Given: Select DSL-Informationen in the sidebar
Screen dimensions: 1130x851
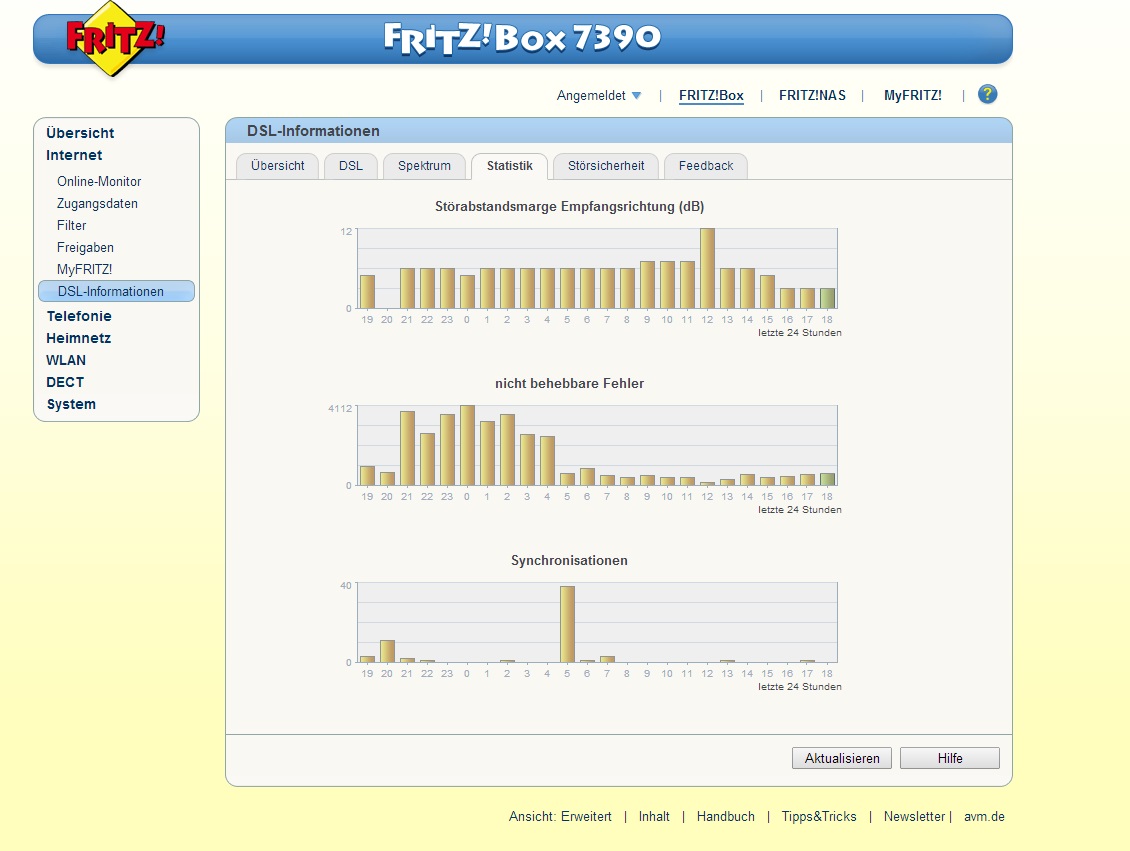Looking at the screenshot, I should click(x=116, y=291).
